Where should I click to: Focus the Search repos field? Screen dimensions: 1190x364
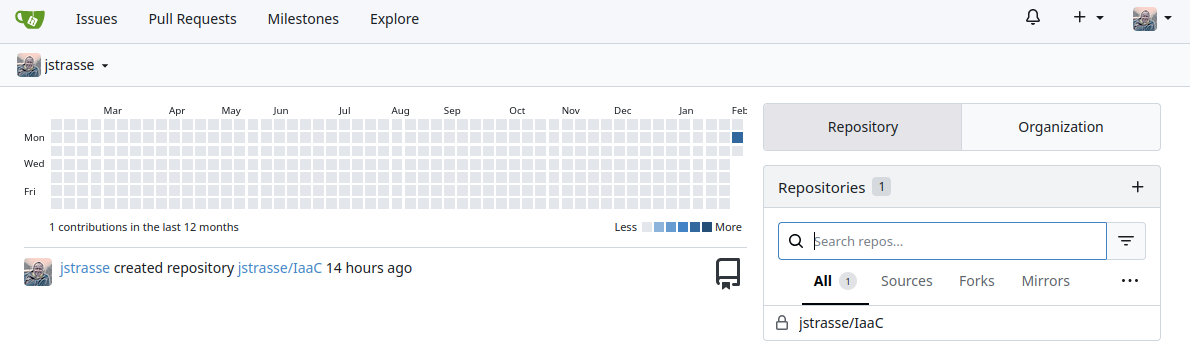942,241
